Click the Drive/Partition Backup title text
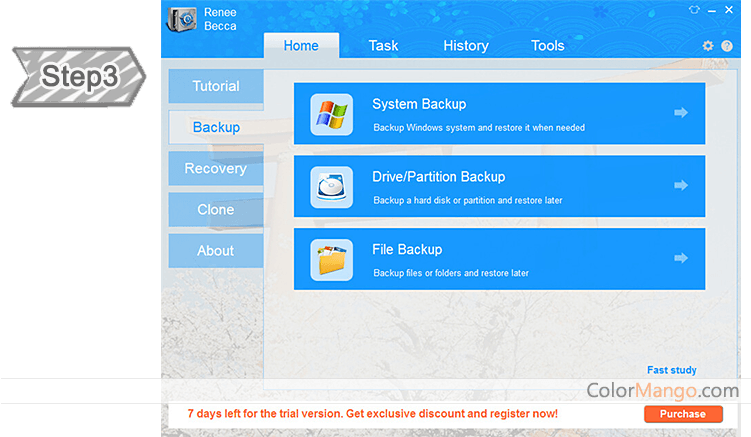 point(439,177)
